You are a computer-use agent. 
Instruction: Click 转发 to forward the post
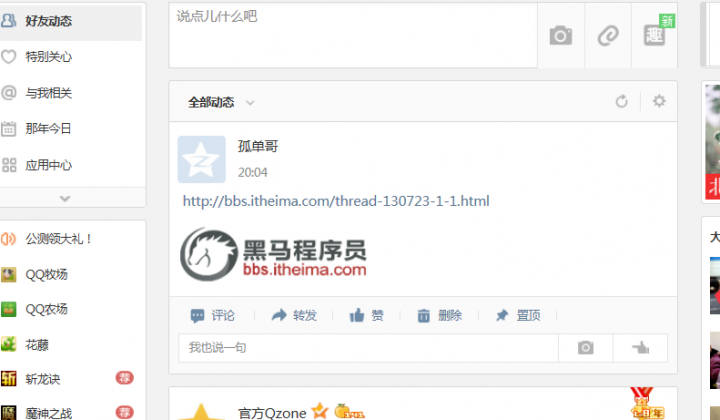294,315
